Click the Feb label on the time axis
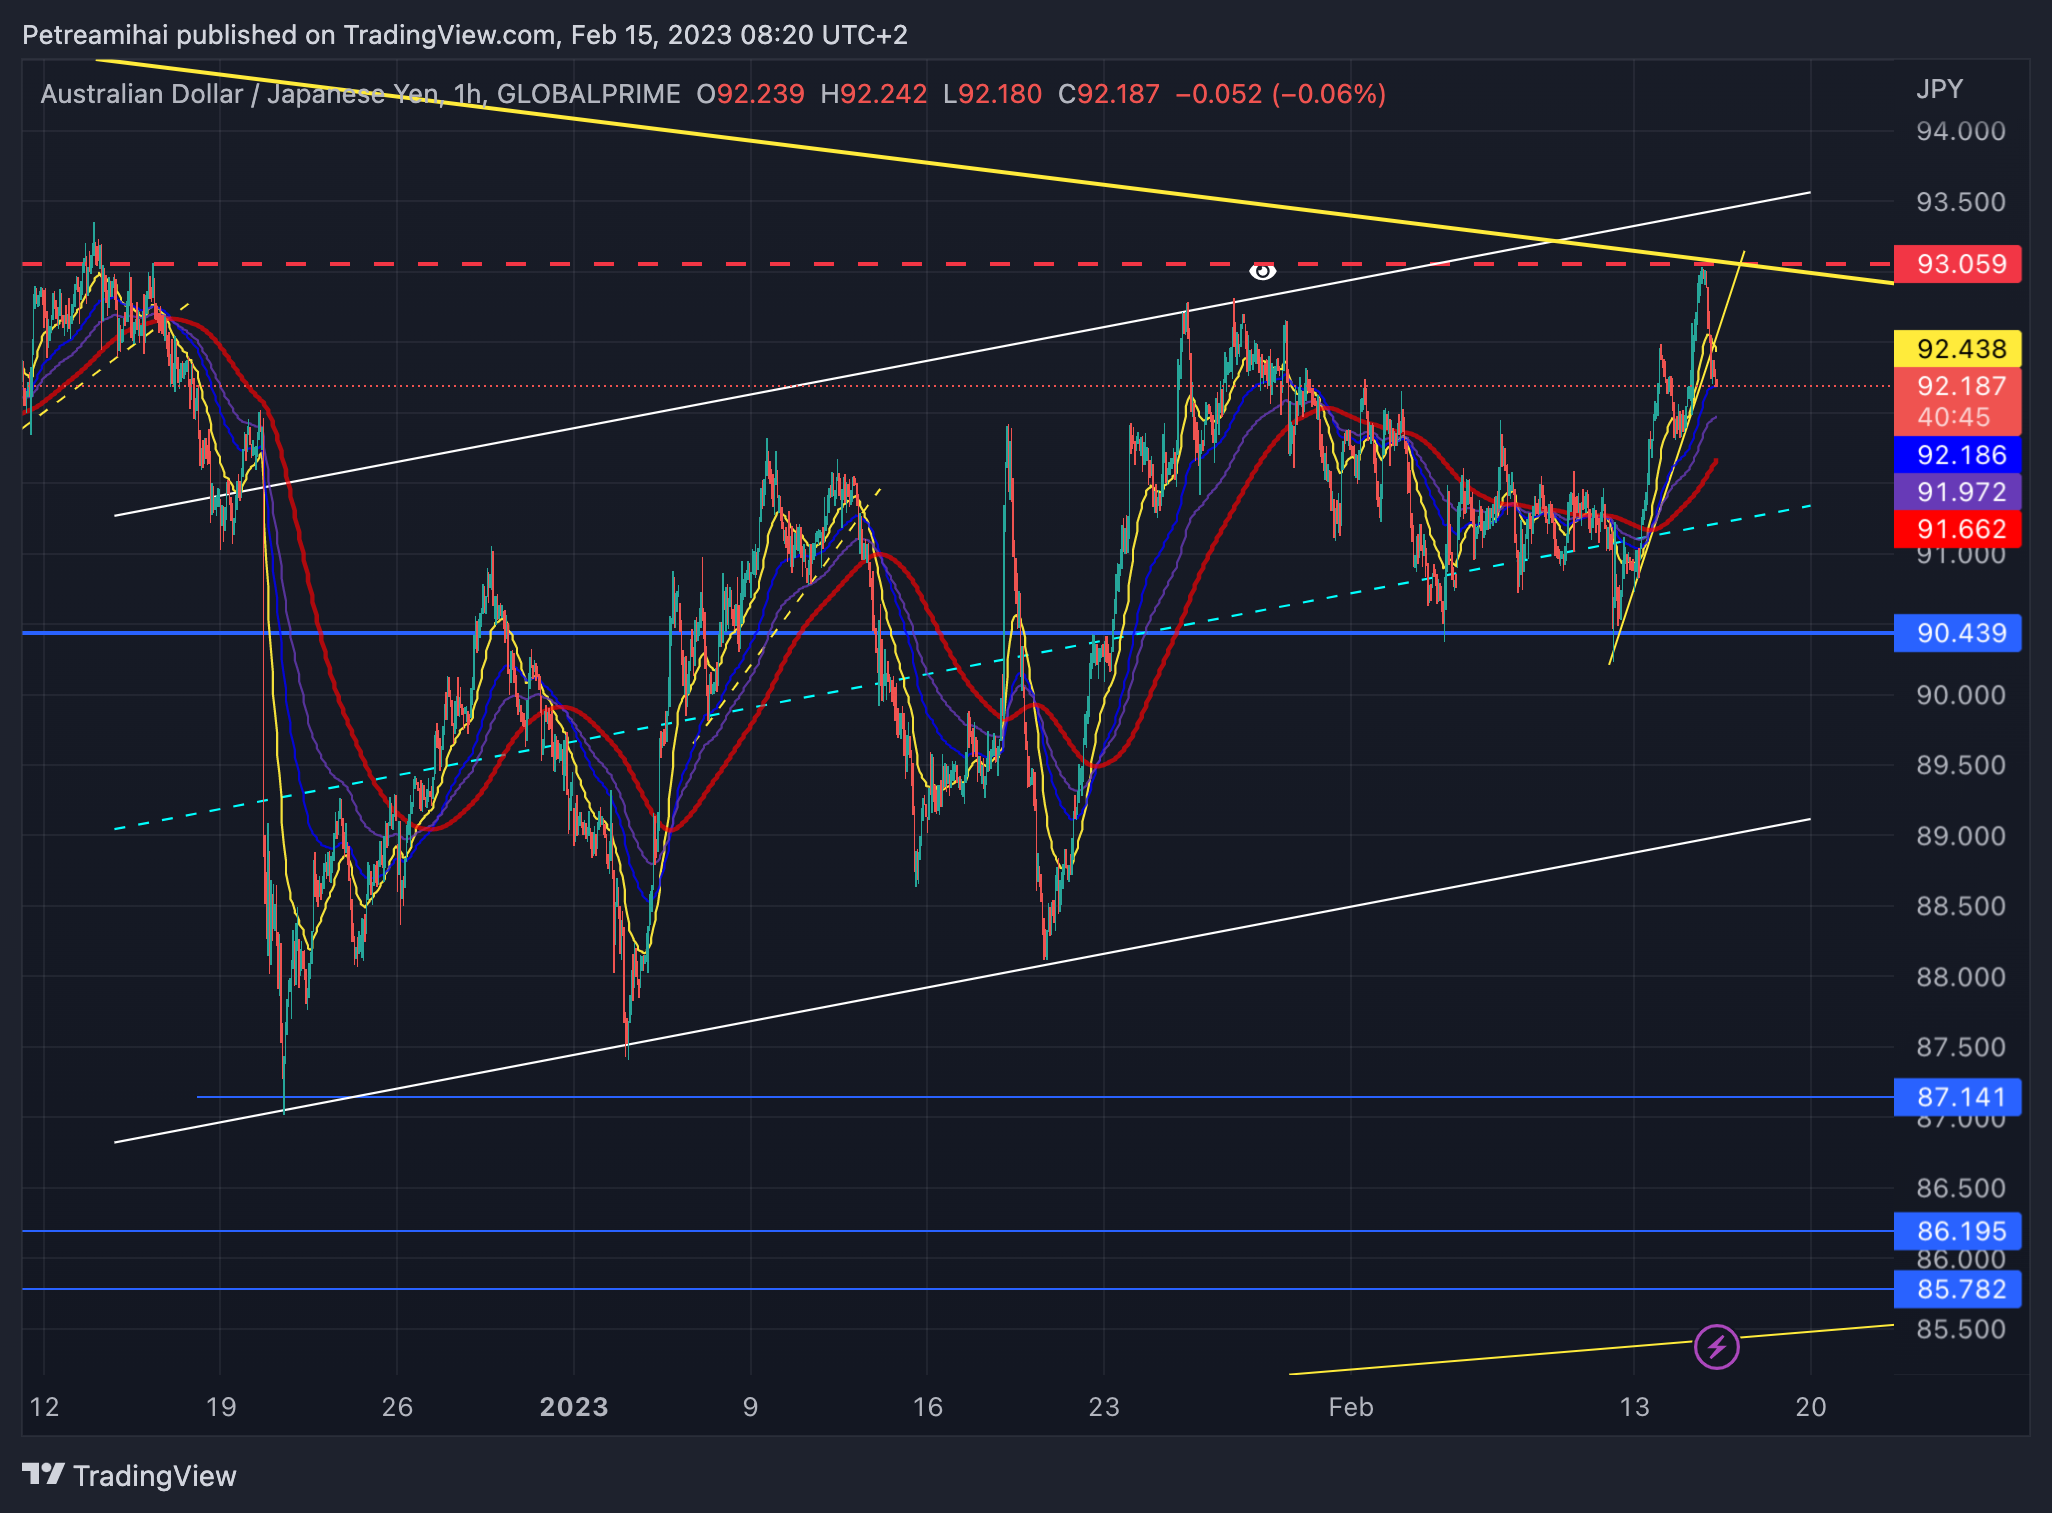Screen dimensions: 2052x1513 (x=1350, y=1407)
